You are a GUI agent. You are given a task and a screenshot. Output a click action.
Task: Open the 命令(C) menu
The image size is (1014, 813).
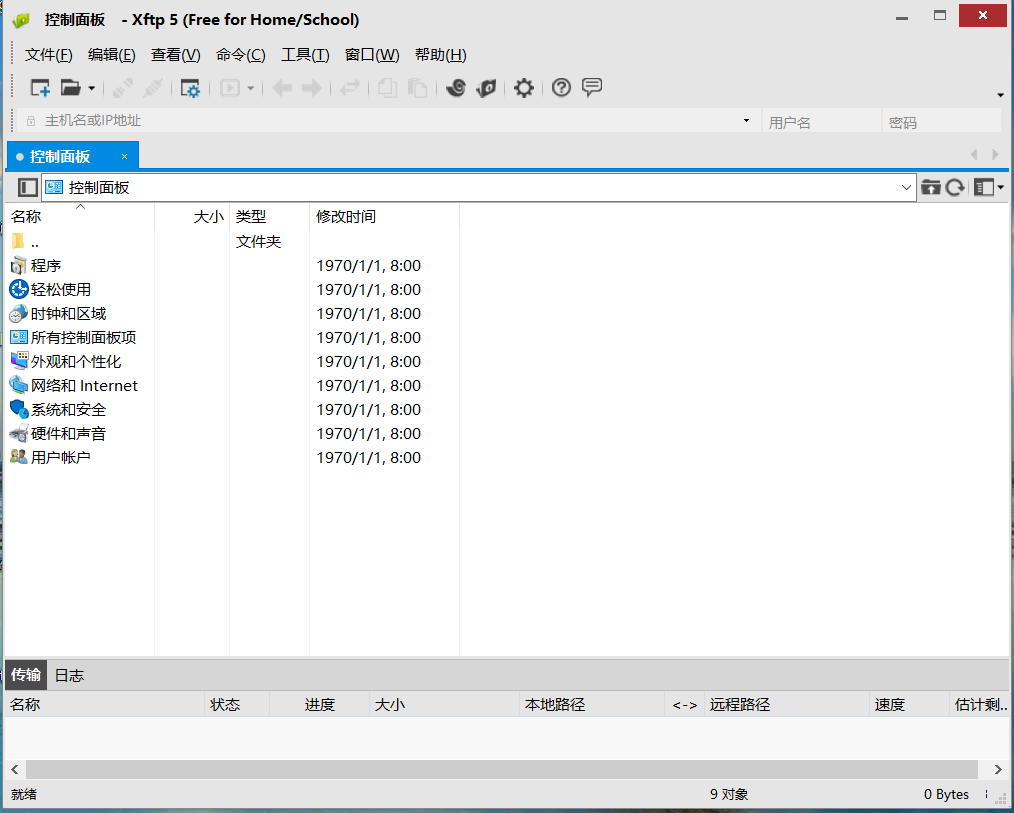pyautogui.click(x=241, y=55)
